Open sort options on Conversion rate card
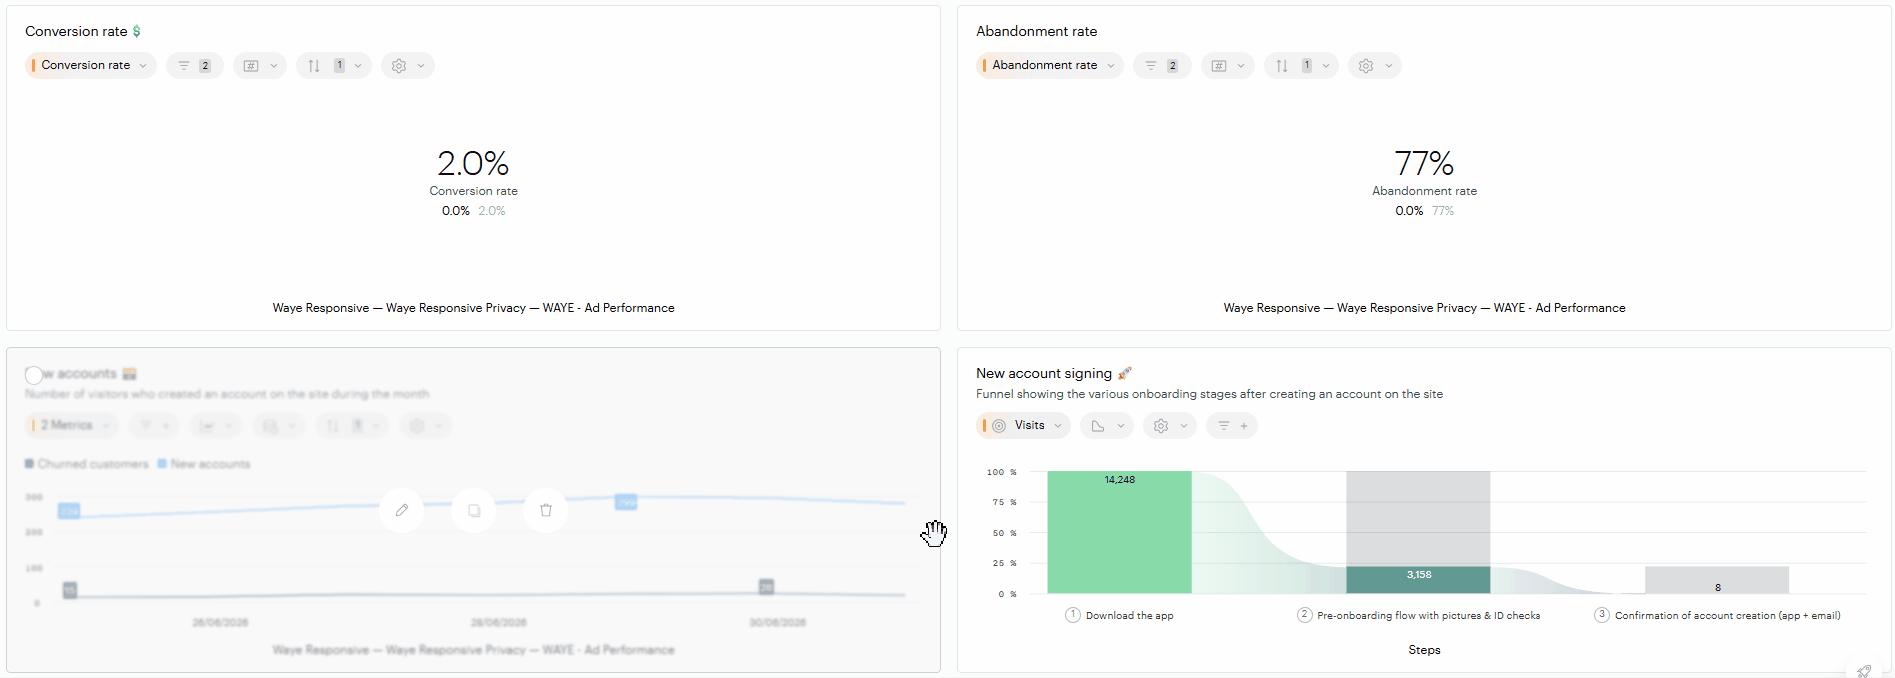Image resolution: width=1895 pixels, height=678 pixels. [x=334, y=65]
